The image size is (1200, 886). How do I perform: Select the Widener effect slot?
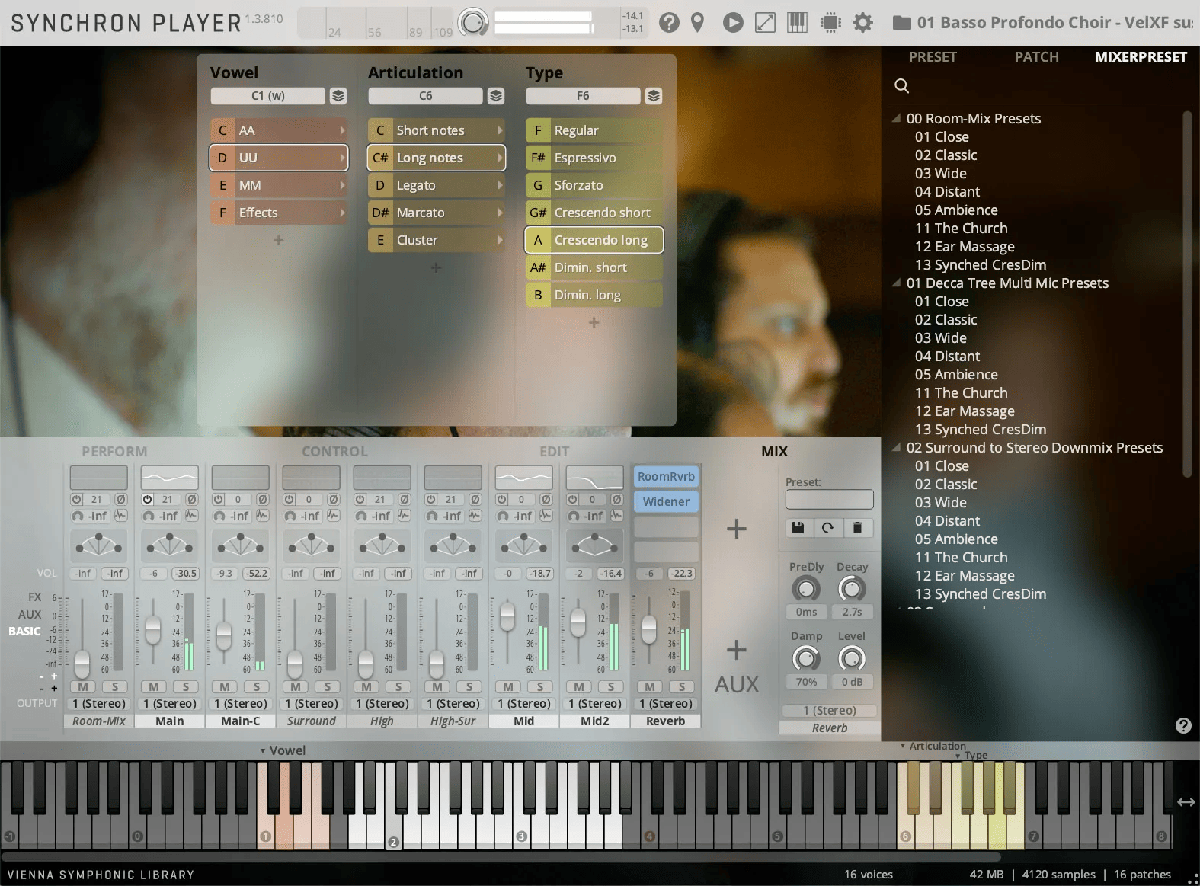pos(666,502)
